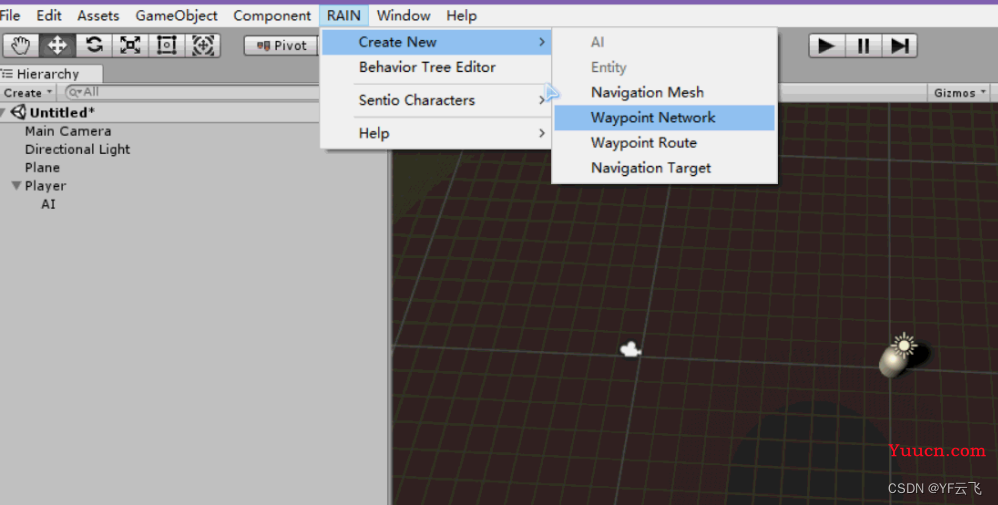Select the Rotate tool
This screenshot has width=998, height=505.
click(x=94, y=45)
